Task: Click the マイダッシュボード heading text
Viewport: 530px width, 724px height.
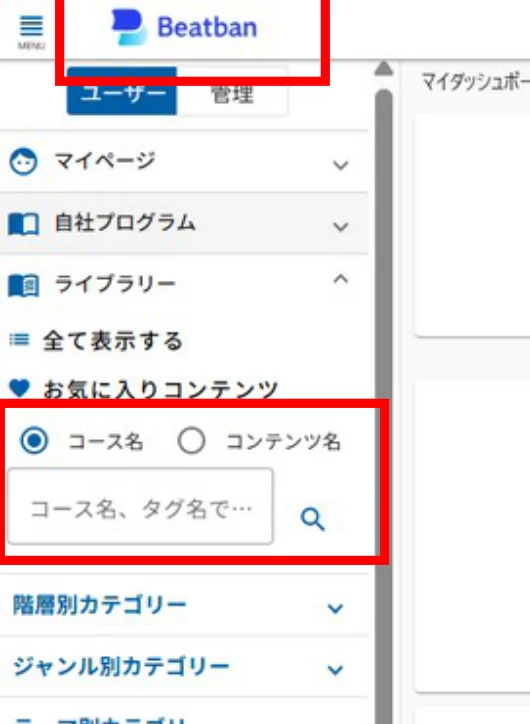Action: click(476, 82)
